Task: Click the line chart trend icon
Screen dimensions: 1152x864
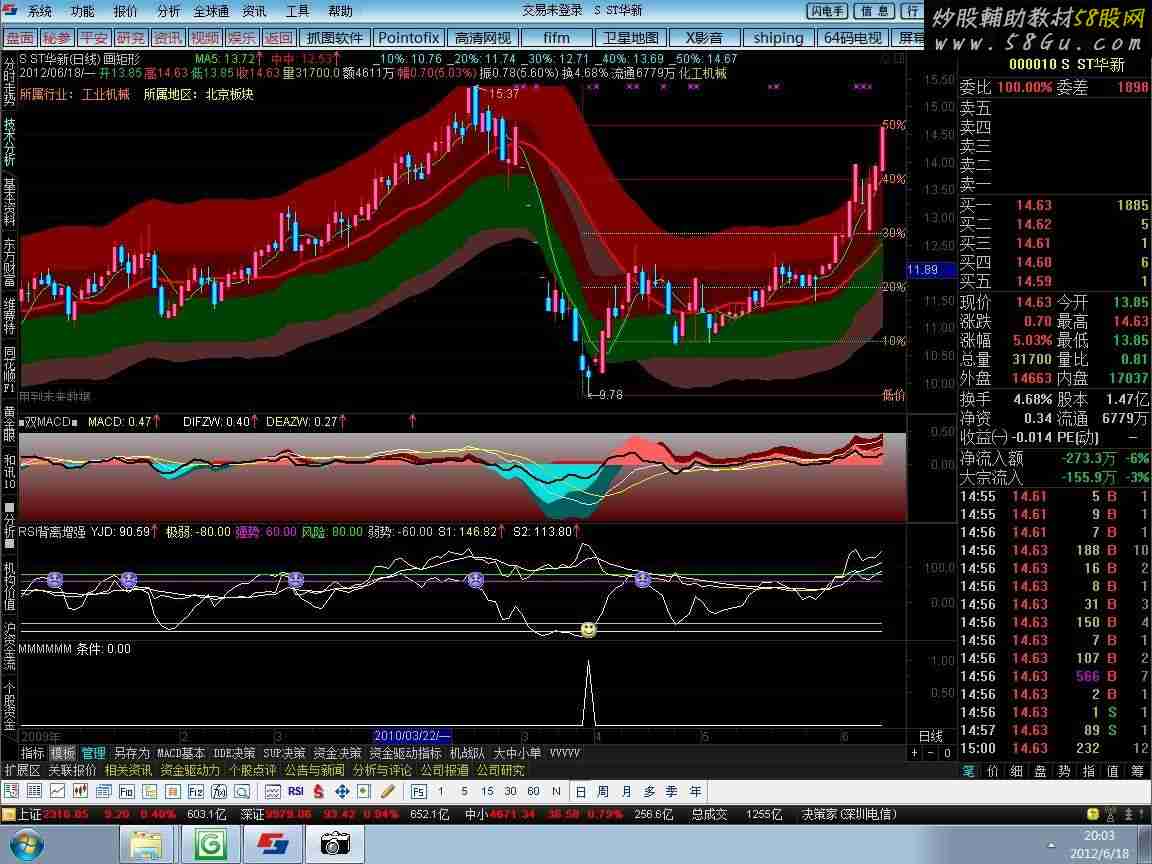Action: click(57, 791)
